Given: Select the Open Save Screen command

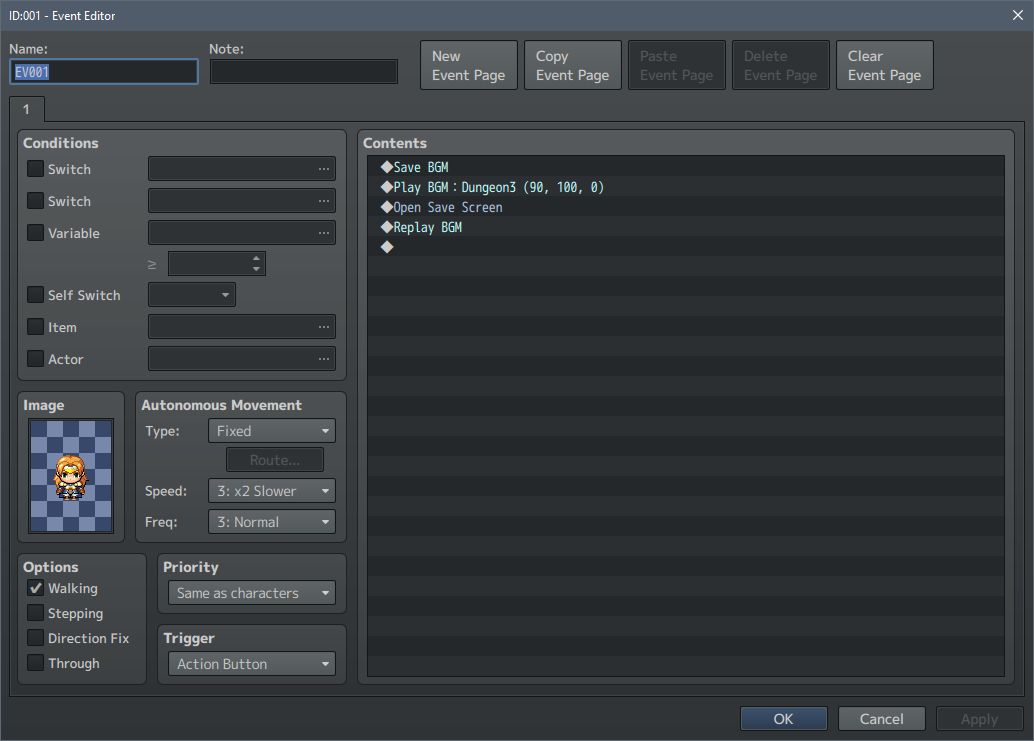Looking at the screenshot, I should [686, 207].
